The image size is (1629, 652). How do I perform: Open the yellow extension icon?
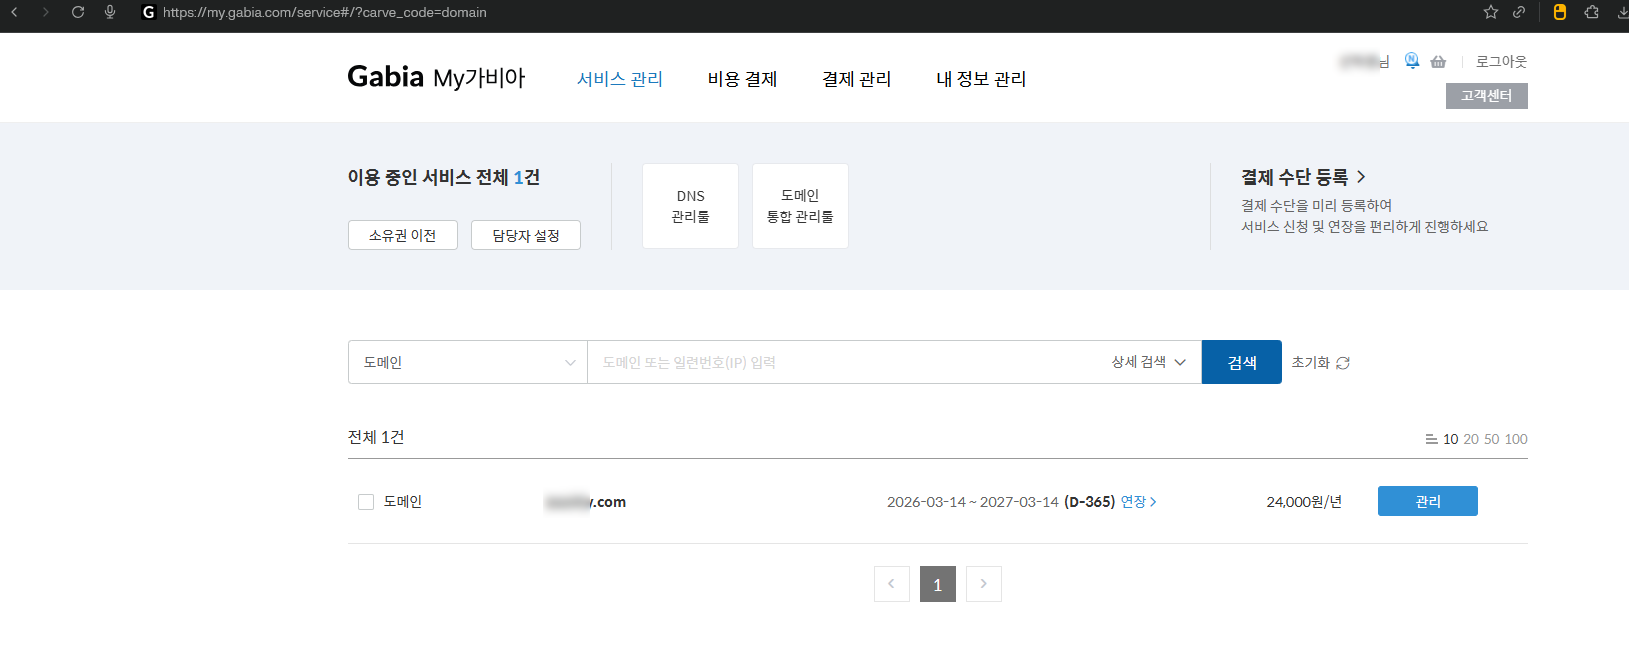tap(1559, 12)
